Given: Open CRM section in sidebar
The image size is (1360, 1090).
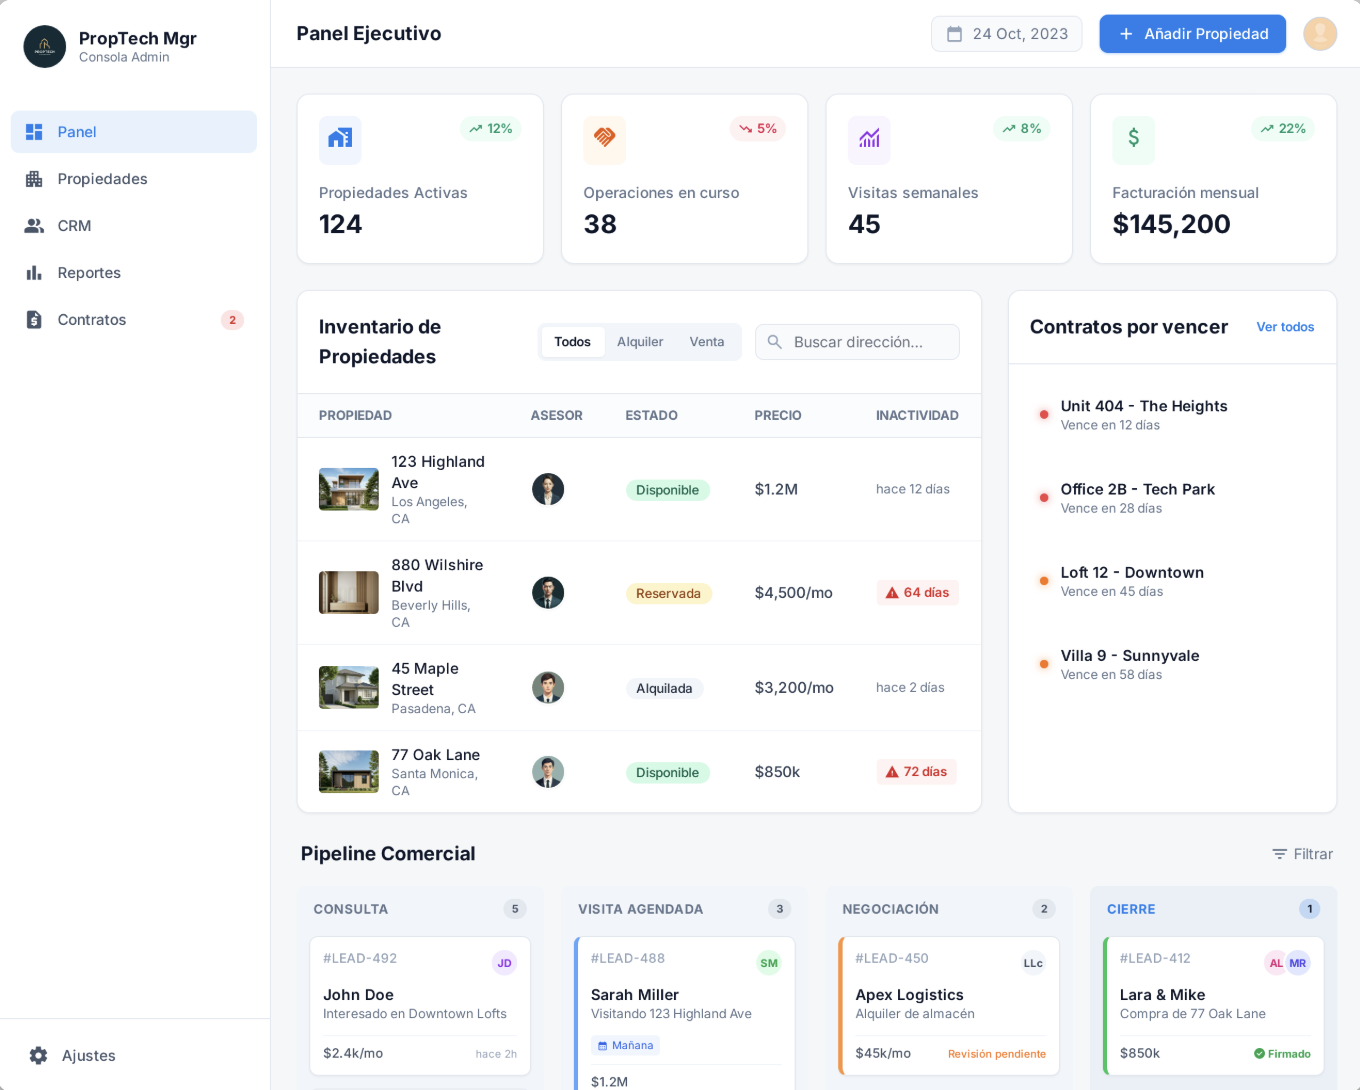Looking at the screenshot, I should (74, 226).
